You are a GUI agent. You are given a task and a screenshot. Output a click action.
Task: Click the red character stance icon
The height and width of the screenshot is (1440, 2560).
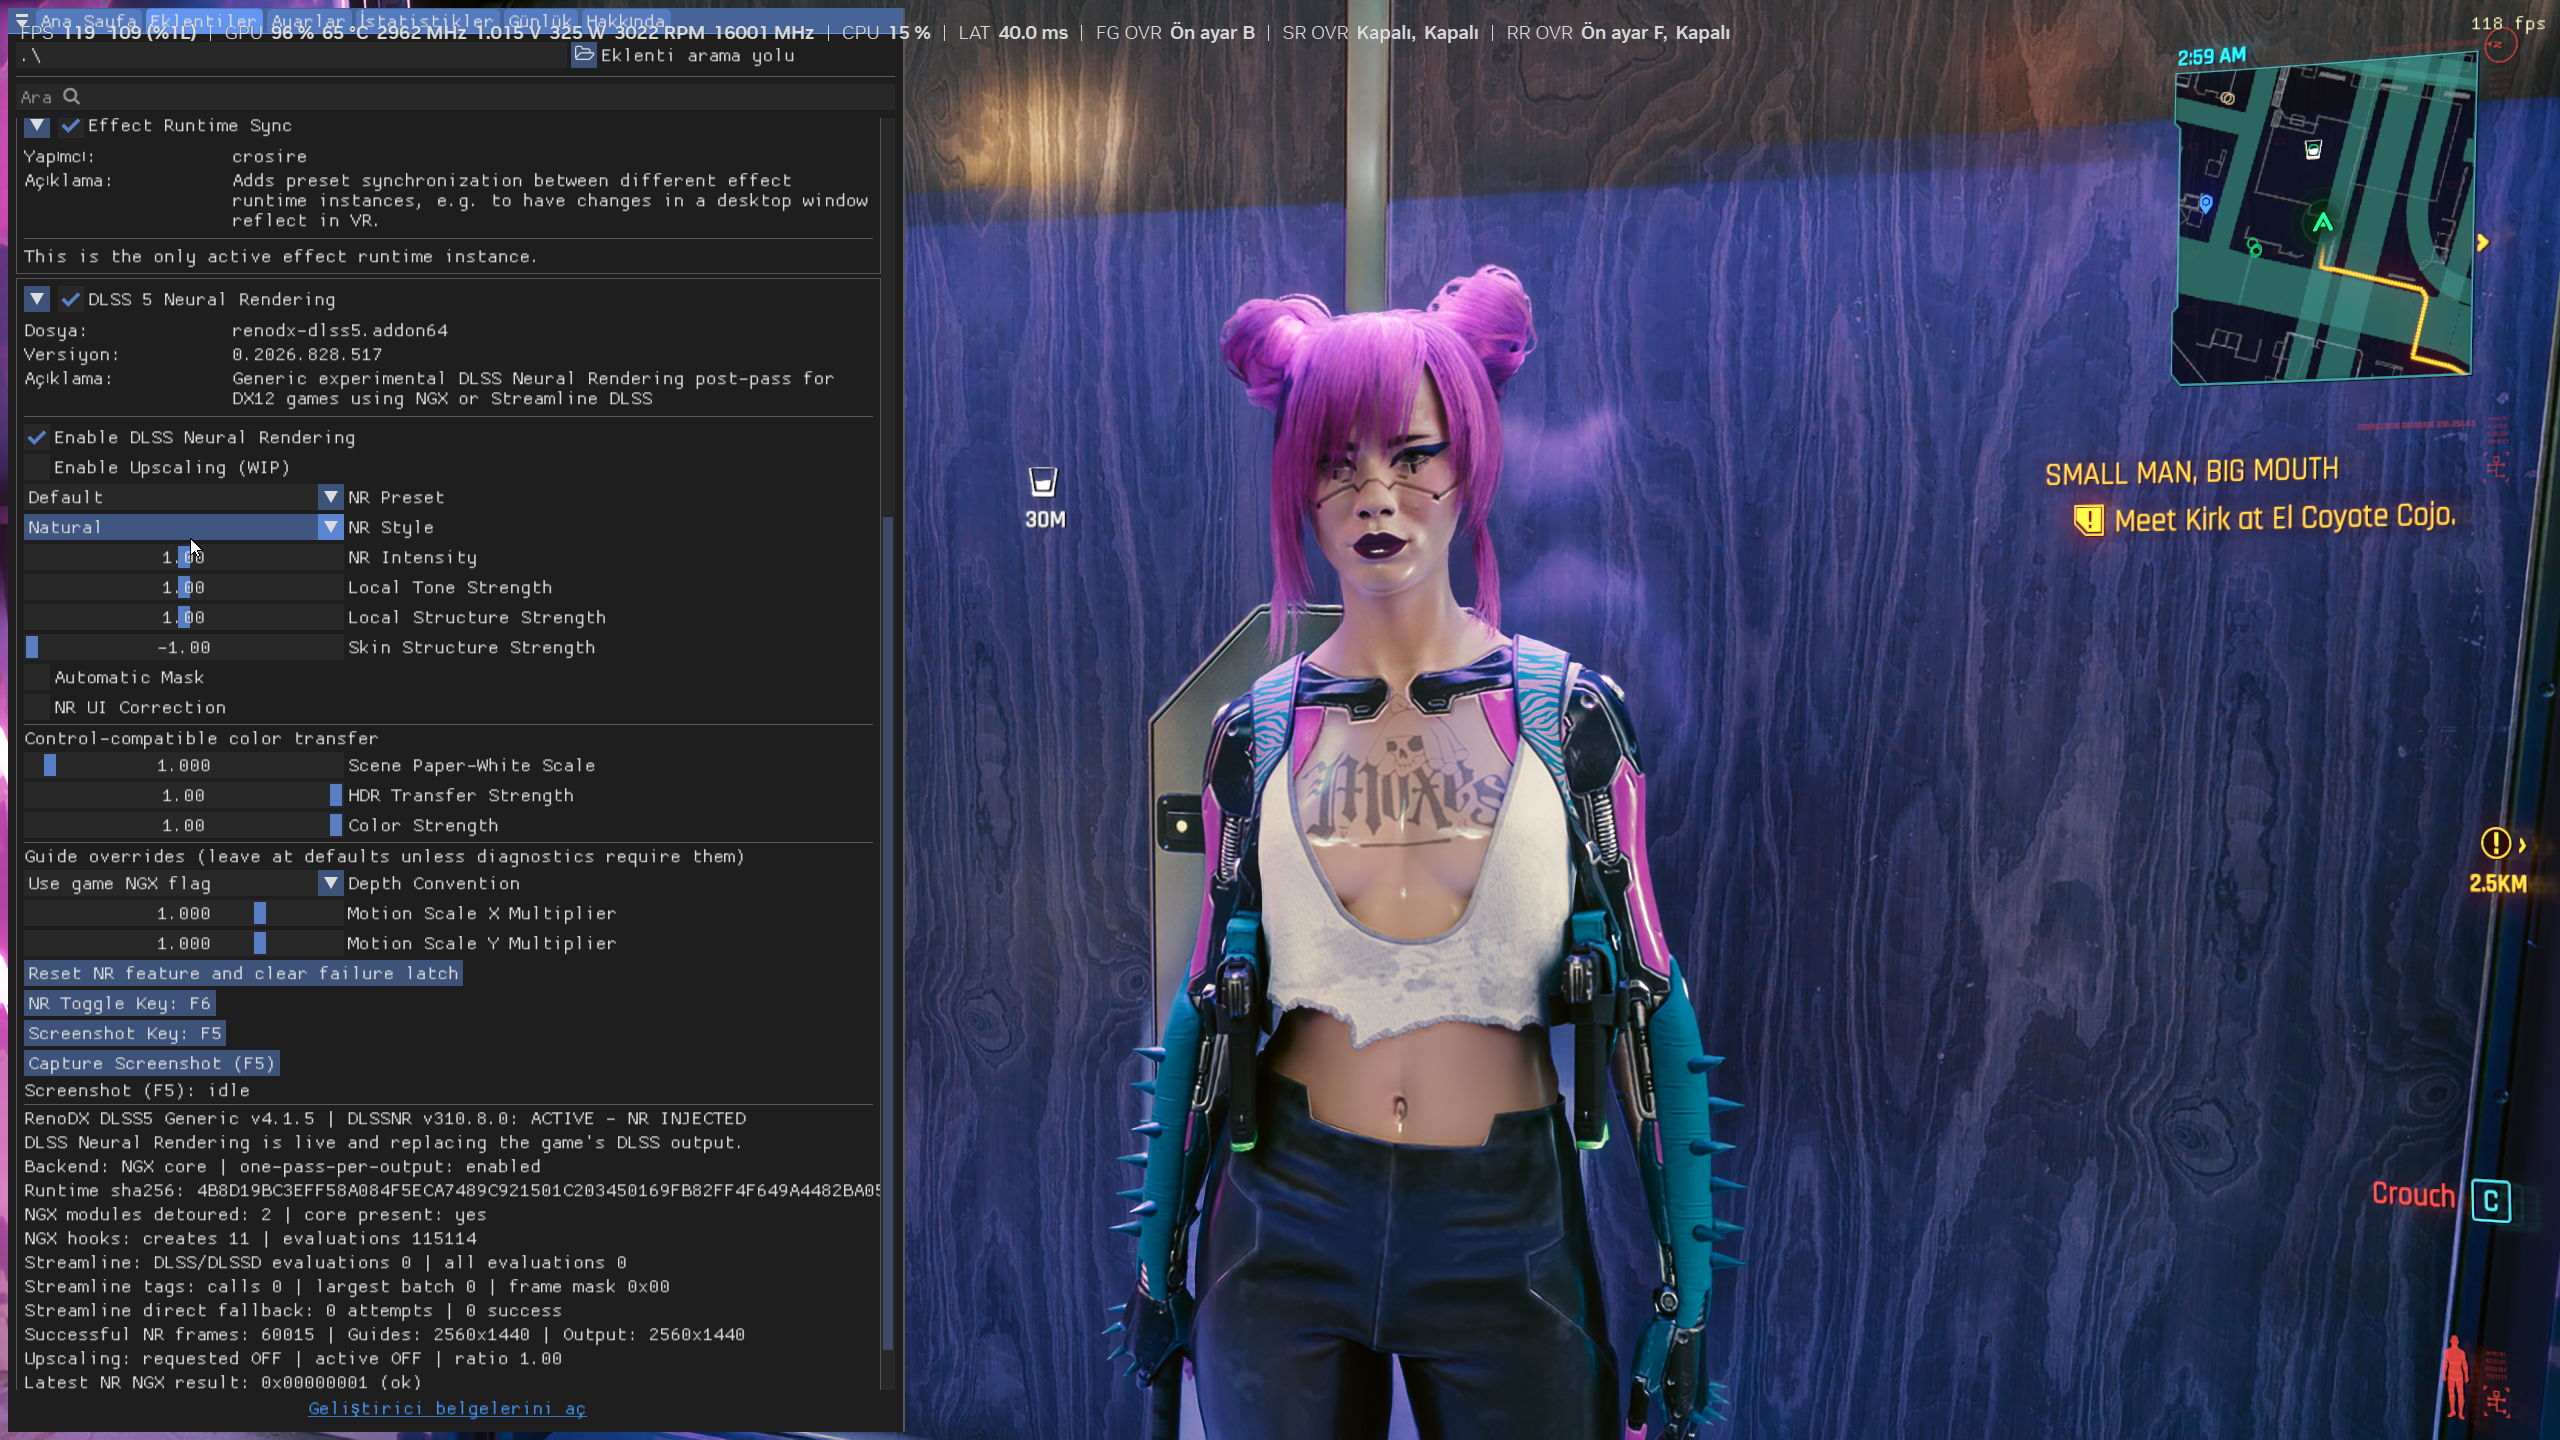click(x=2455, y=1378)
